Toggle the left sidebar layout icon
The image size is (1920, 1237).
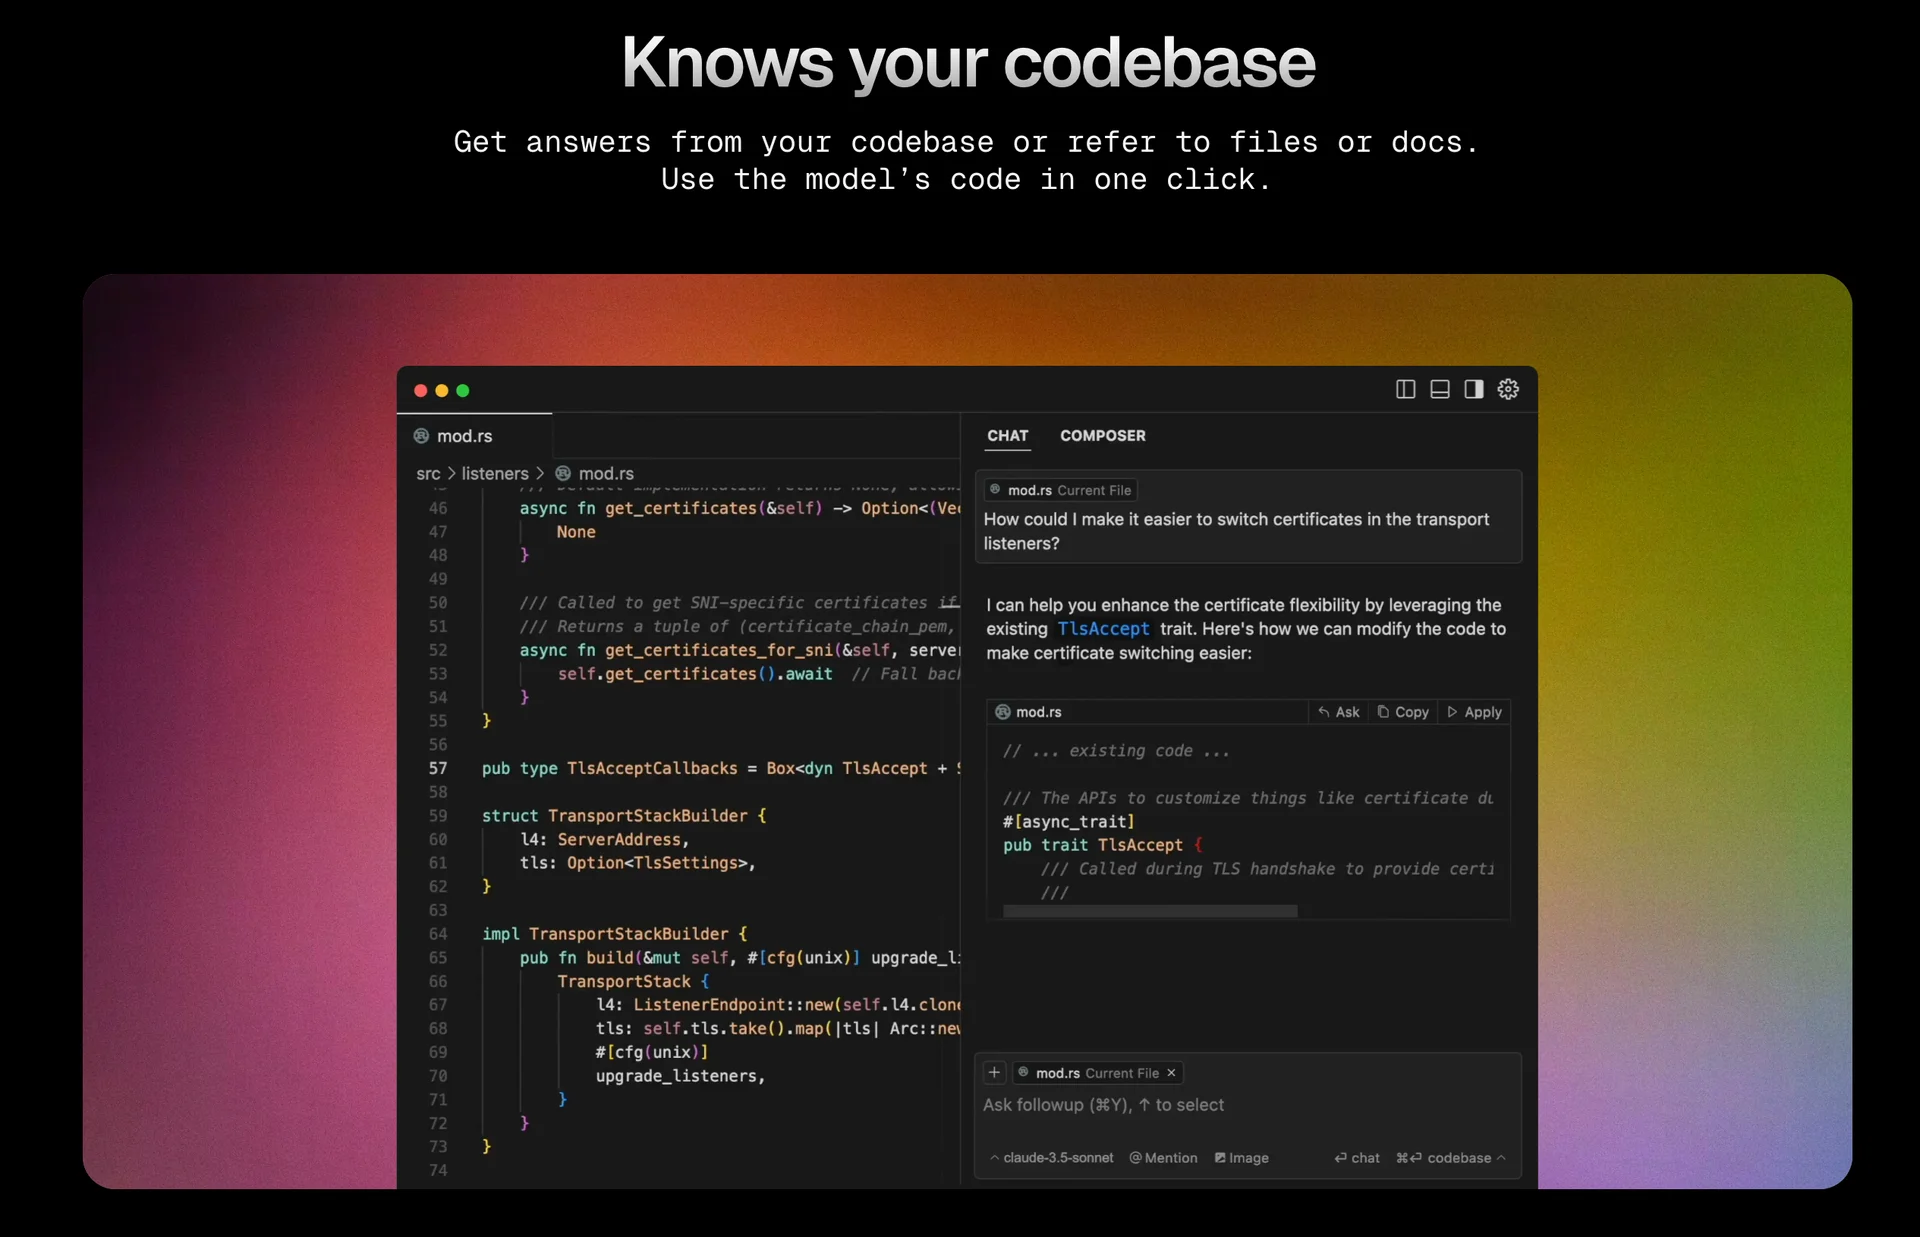coord(1405,389)
